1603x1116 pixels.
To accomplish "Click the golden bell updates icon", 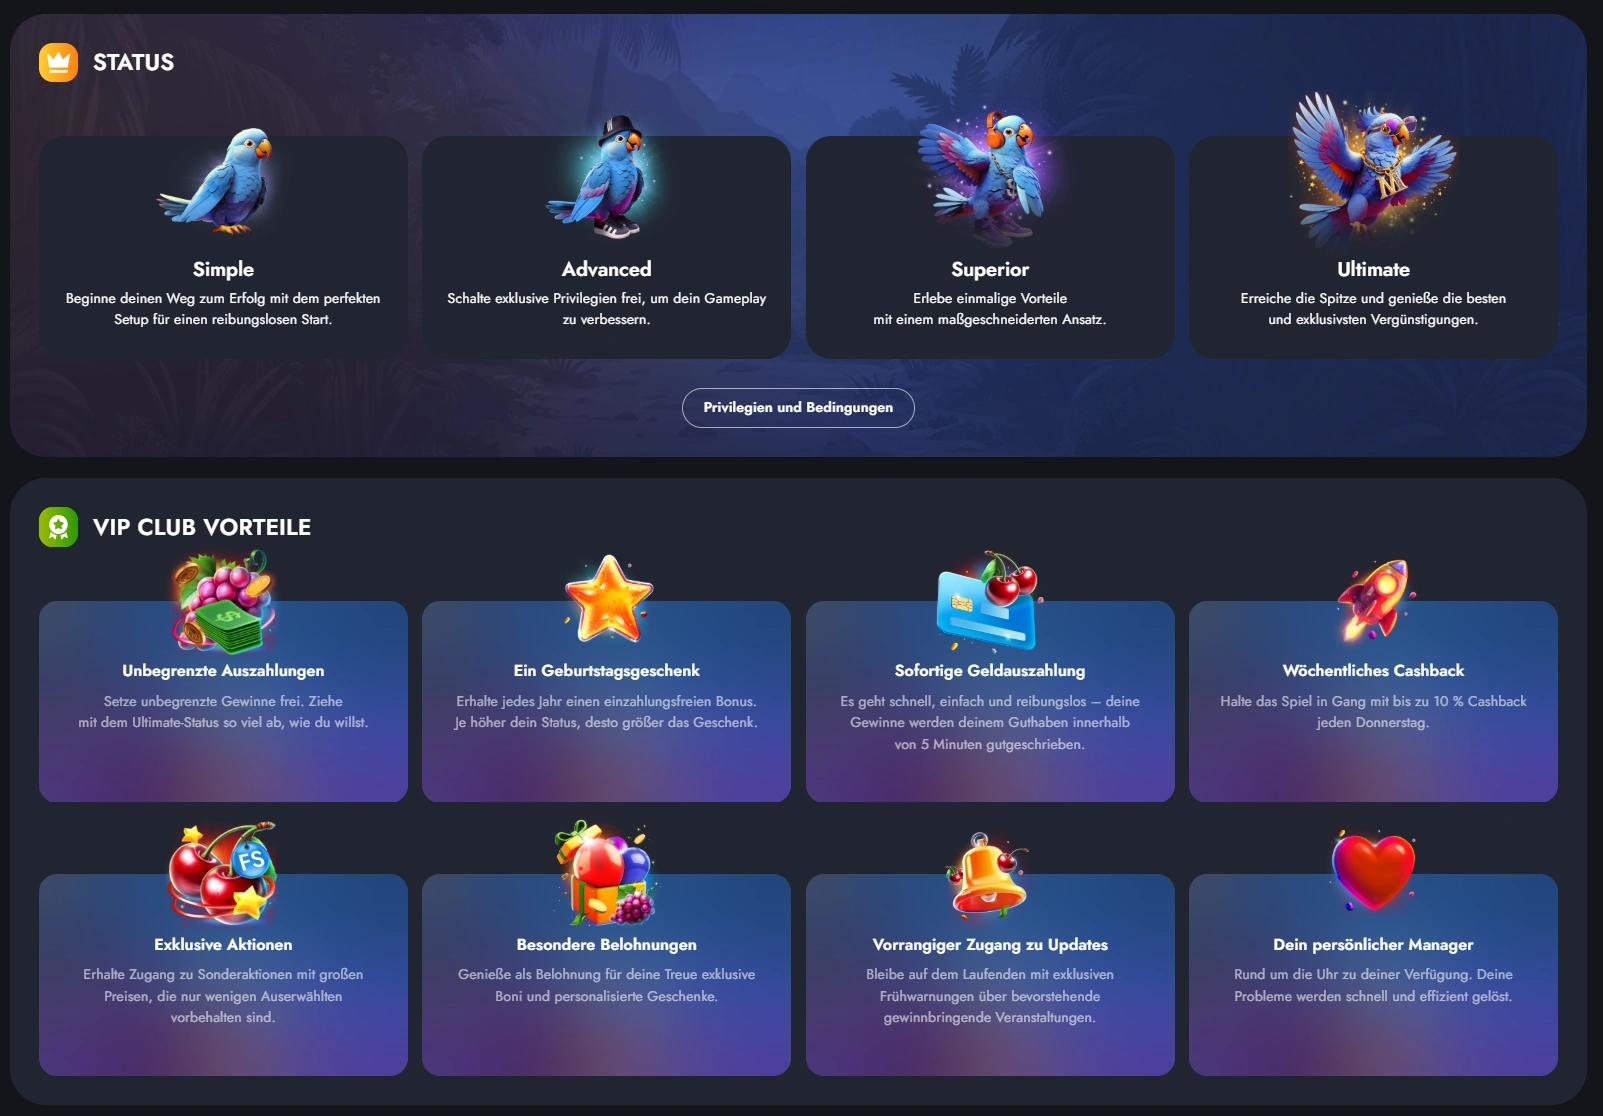I will point(989,875).
